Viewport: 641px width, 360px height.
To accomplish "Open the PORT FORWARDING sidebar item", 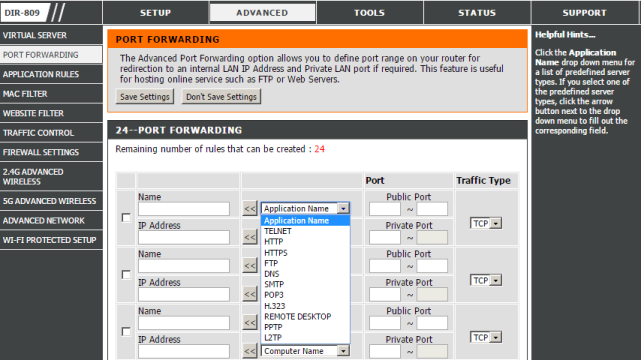I will click(x=51, y=55).
